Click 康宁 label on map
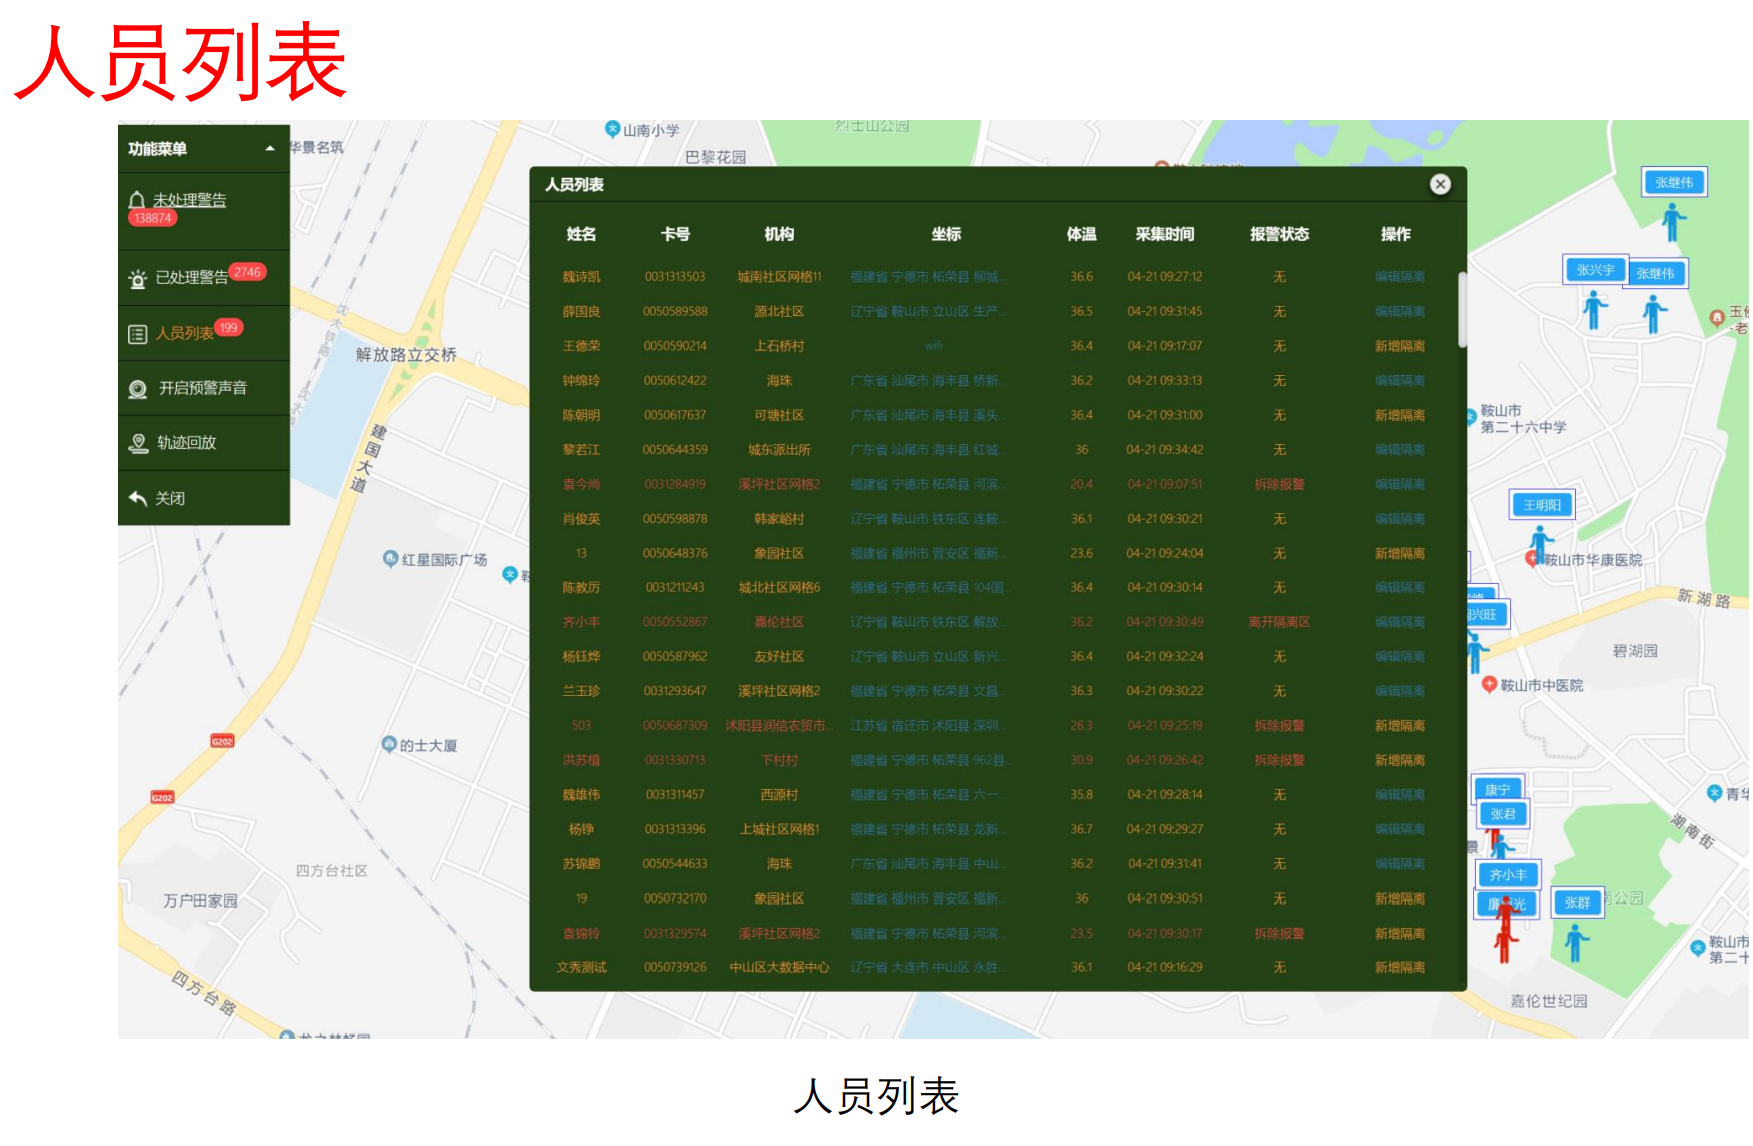This screenshot has width=1753, height=1146. pyautogui.click(x=1497, y=790)
